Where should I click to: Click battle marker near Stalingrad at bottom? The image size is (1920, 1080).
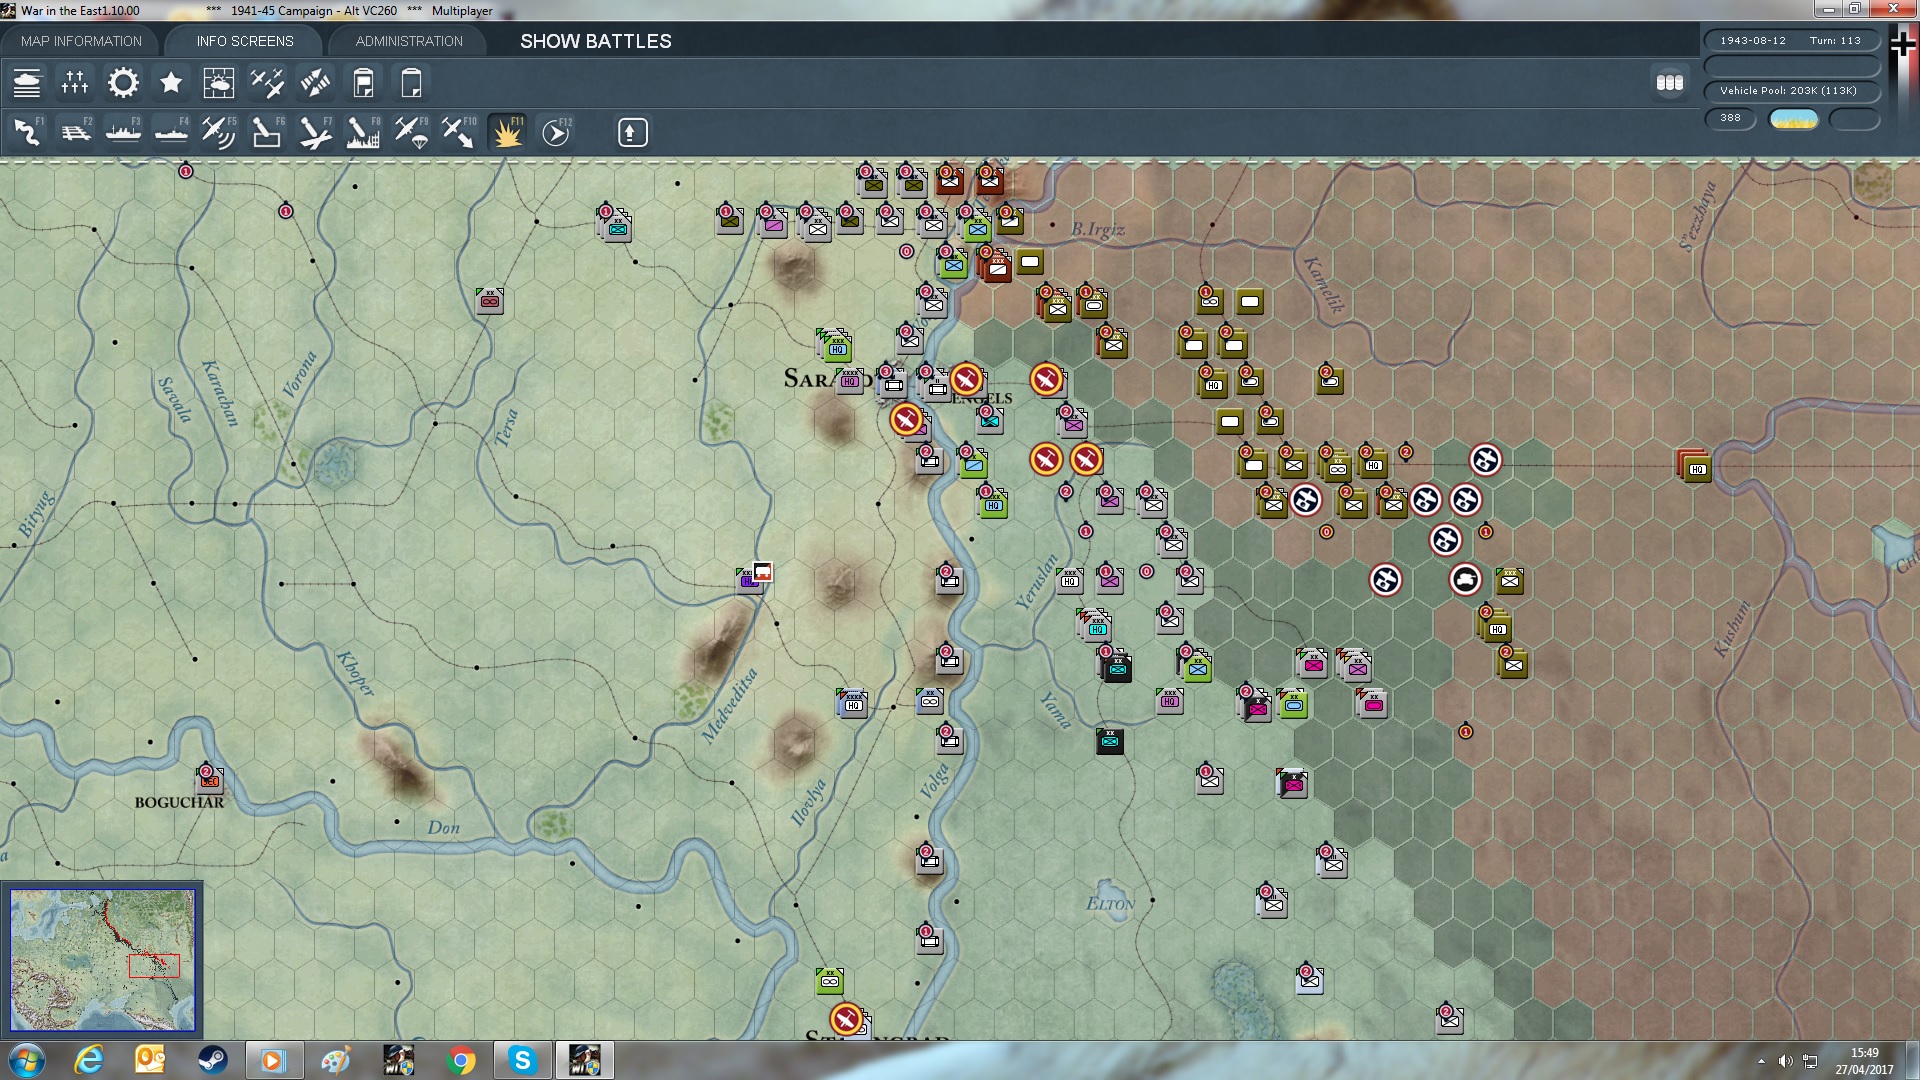[847, 1019]
